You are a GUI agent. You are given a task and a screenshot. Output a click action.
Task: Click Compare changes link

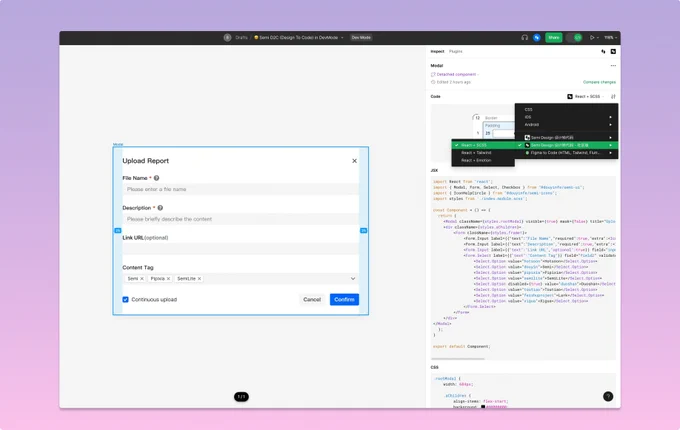599,82
